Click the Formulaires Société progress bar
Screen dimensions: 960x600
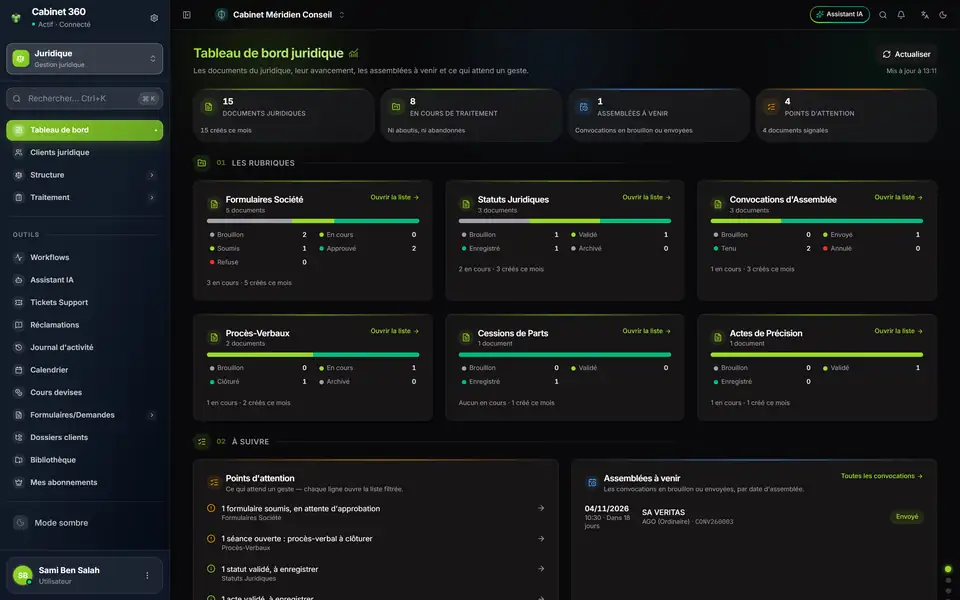pyautogui.click(x=313, y=221)
